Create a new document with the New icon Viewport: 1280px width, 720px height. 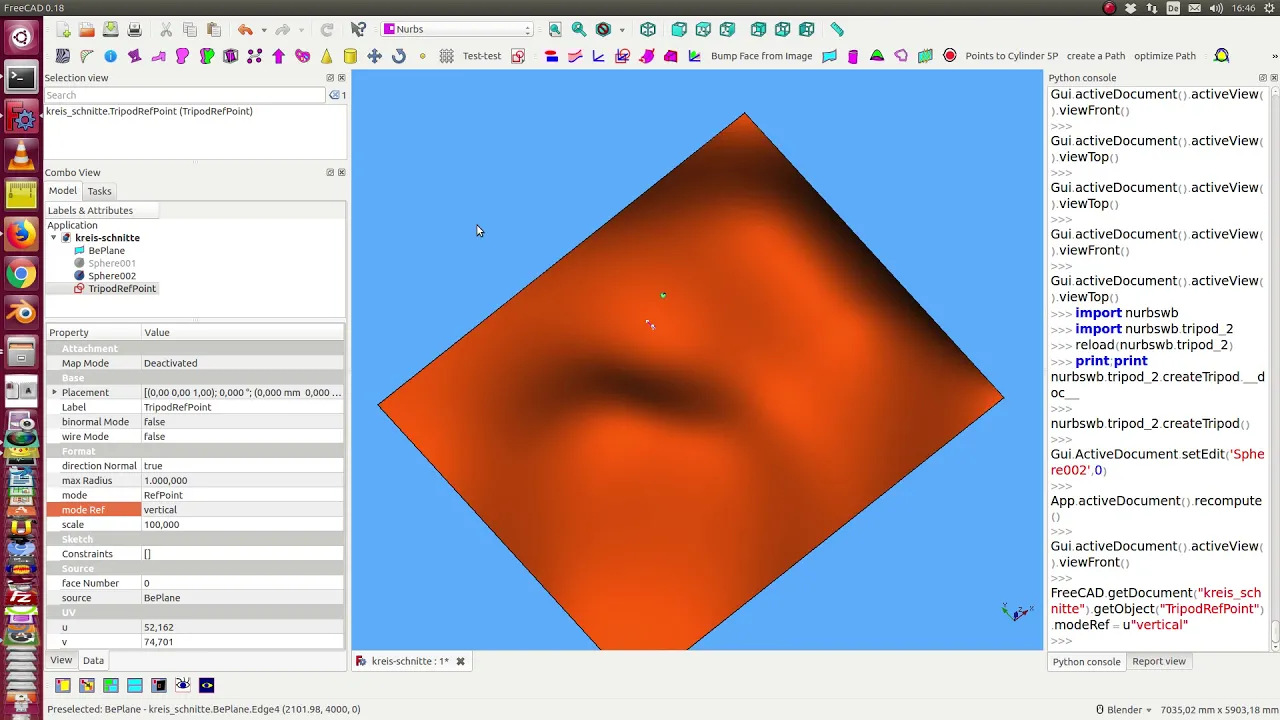[63, 30]
